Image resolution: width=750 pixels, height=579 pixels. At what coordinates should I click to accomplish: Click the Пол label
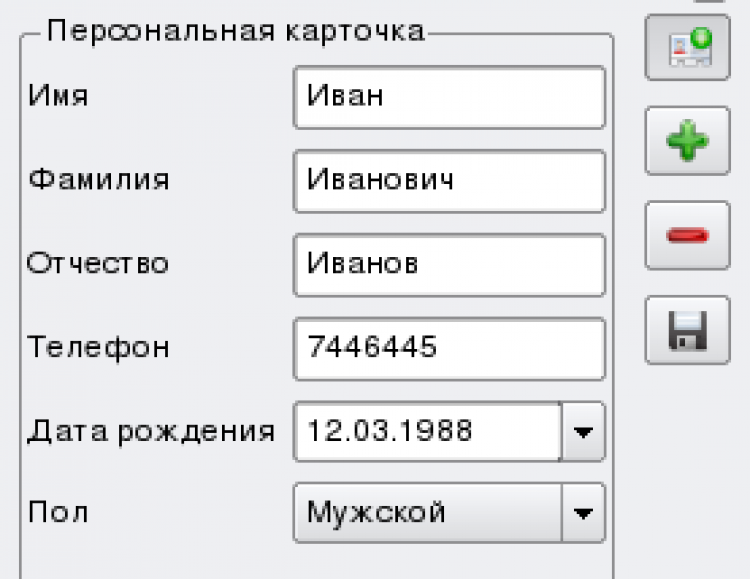click(x=58, y=514)
